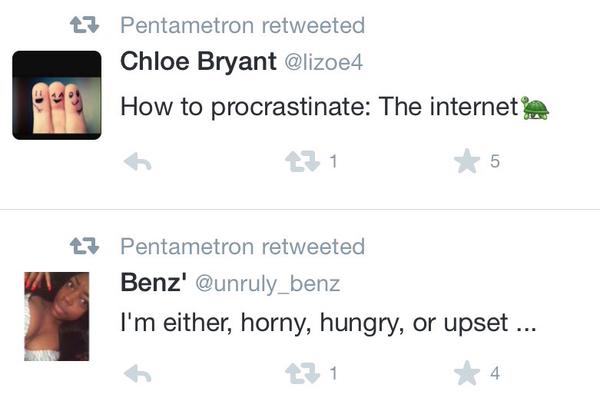The image size is (600, 401).
Task: Click favorite count 5 on Chloe's tweet
Action: click(x=494, y=163)
